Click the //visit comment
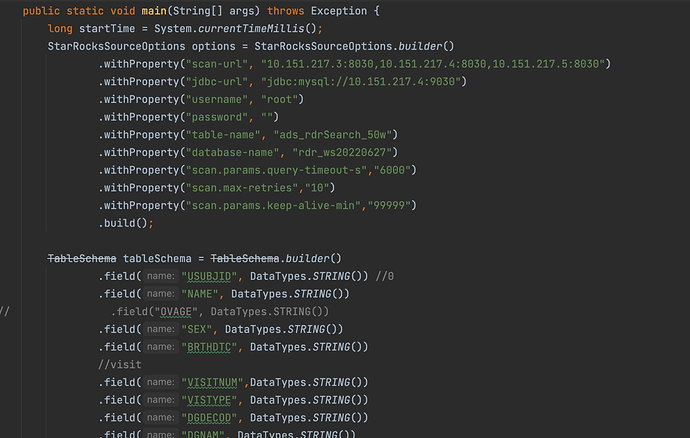The image size is (690, 438). [x=120, y=364]
